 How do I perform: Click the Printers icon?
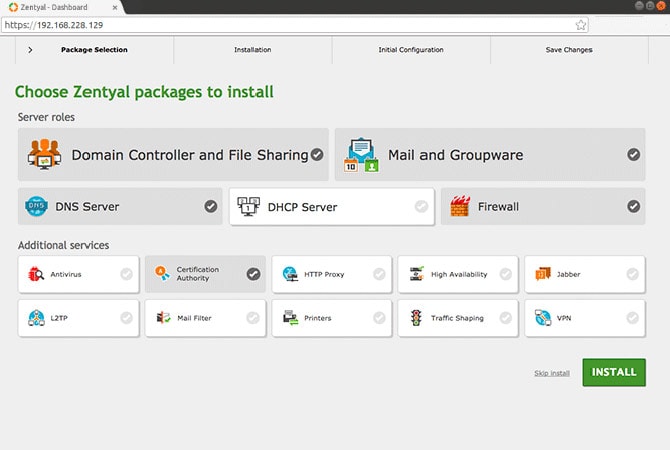click(x=291, y=318)
